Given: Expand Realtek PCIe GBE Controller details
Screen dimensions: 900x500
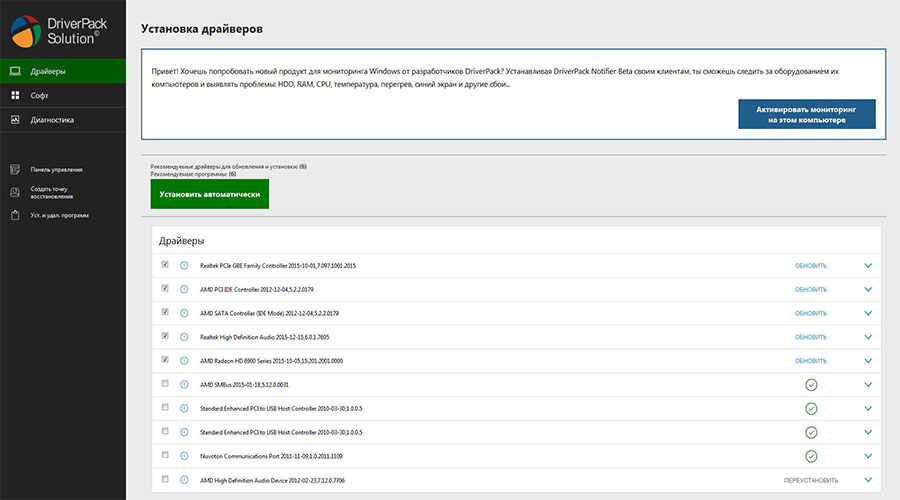Looking at the screenshot, I should [x=868, y=266].
